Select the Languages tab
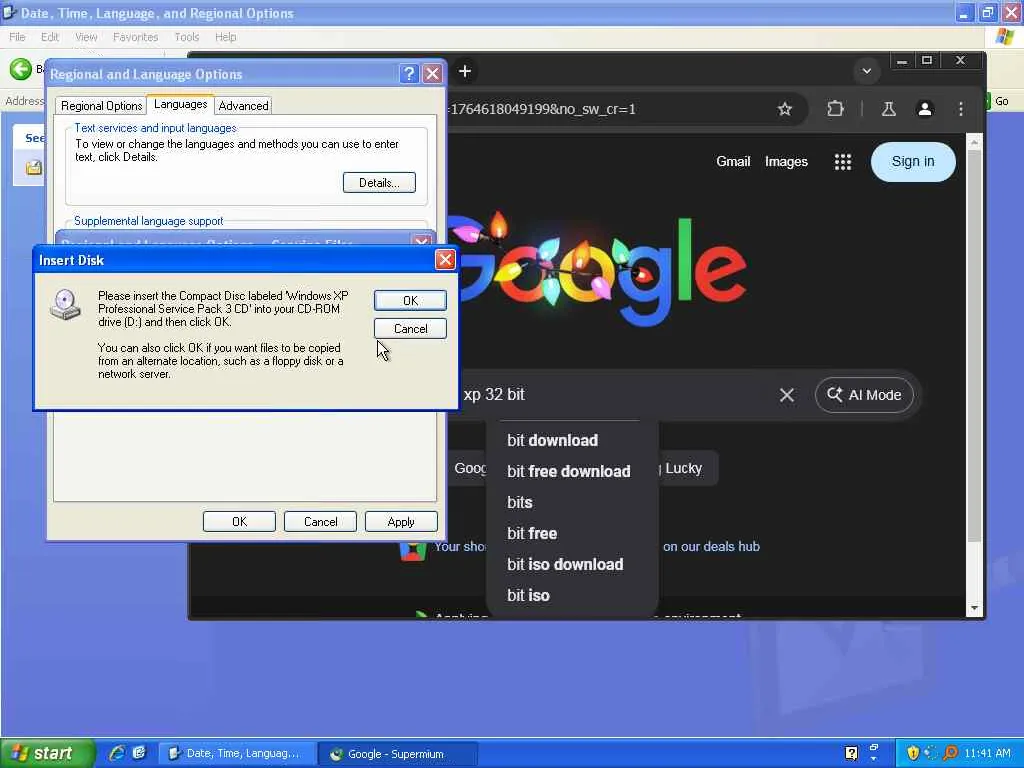1024x768 pixels. (180, 104)
